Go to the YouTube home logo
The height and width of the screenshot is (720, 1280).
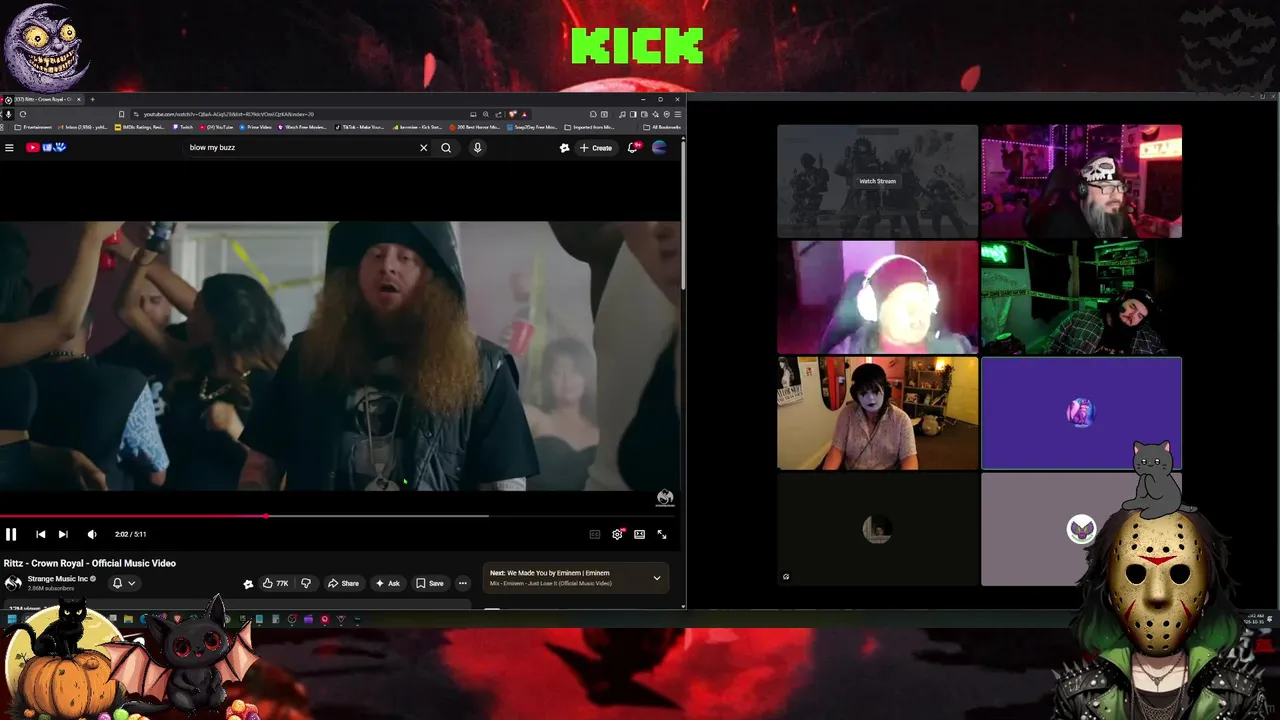coord(46,148)
